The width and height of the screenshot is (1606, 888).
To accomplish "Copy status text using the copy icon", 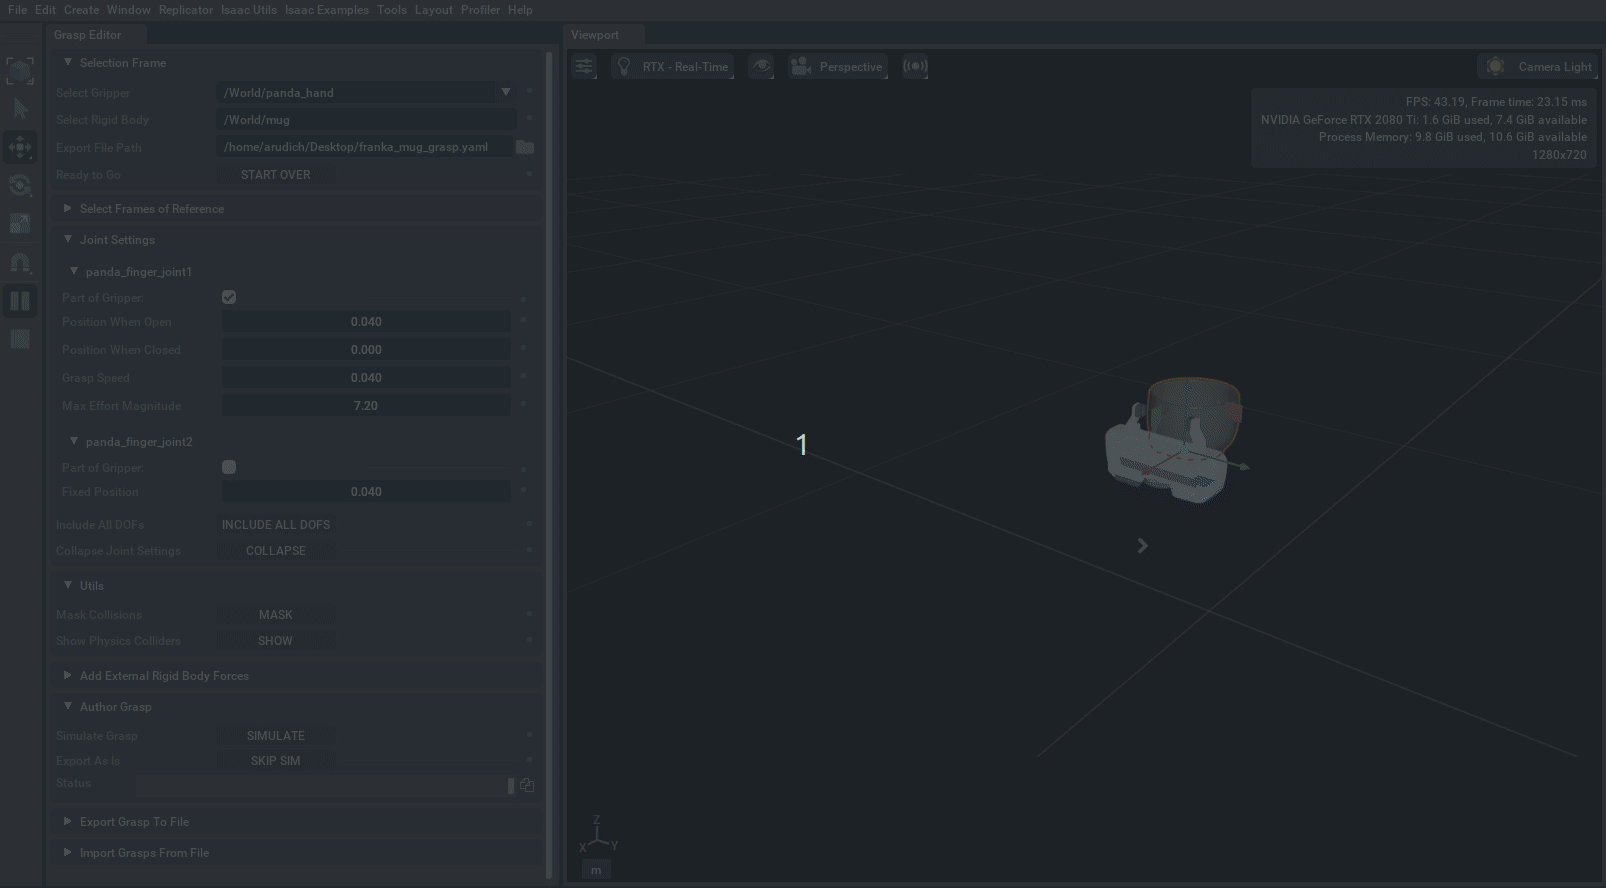I will [x=527, y=786].
